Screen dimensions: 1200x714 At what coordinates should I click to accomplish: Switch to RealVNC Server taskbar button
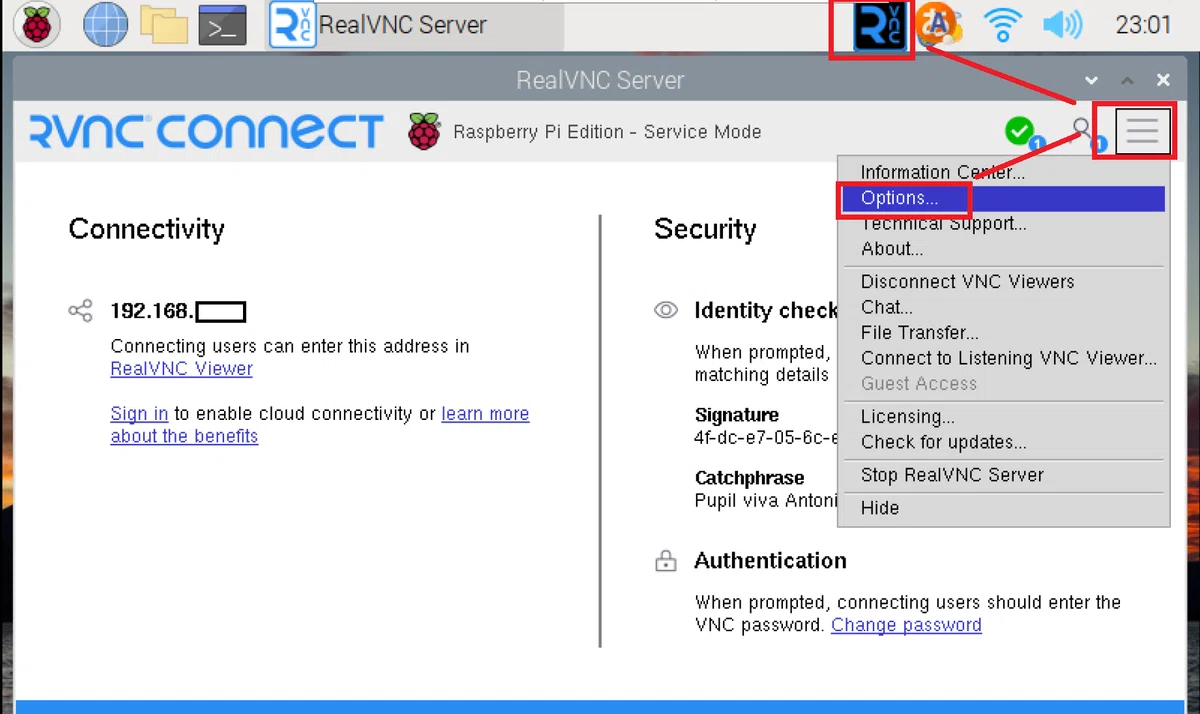point(415,26)
